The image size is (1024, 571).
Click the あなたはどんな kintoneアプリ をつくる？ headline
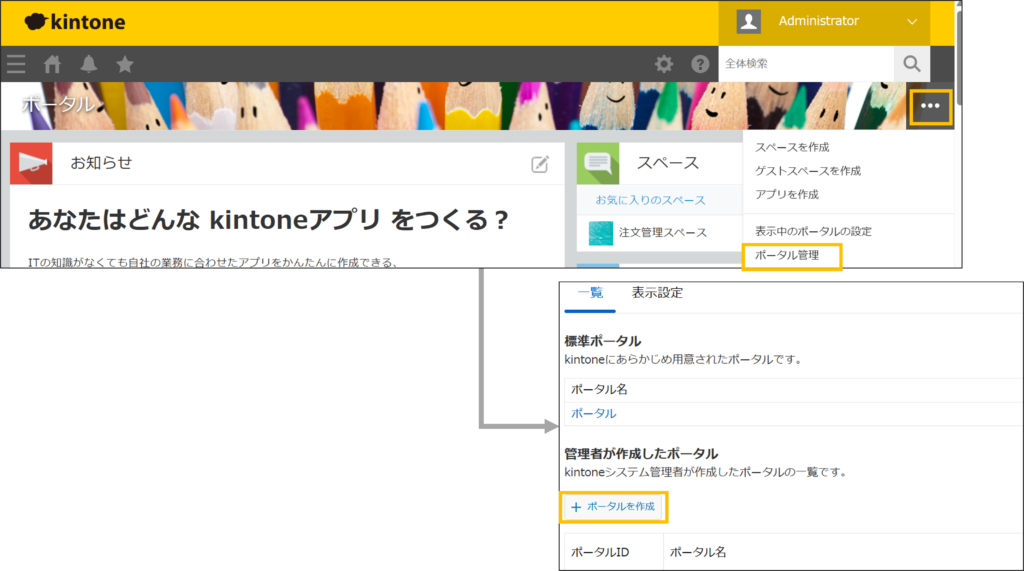coord(268,220)
